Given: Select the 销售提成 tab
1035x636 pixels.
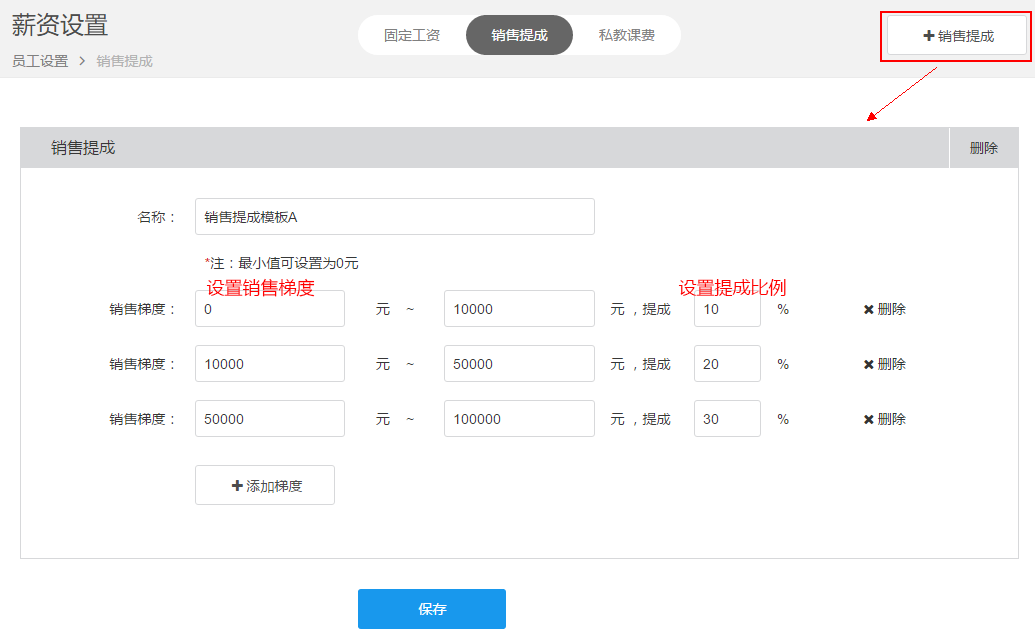Looking at the screenshot, I should (519, 35).
